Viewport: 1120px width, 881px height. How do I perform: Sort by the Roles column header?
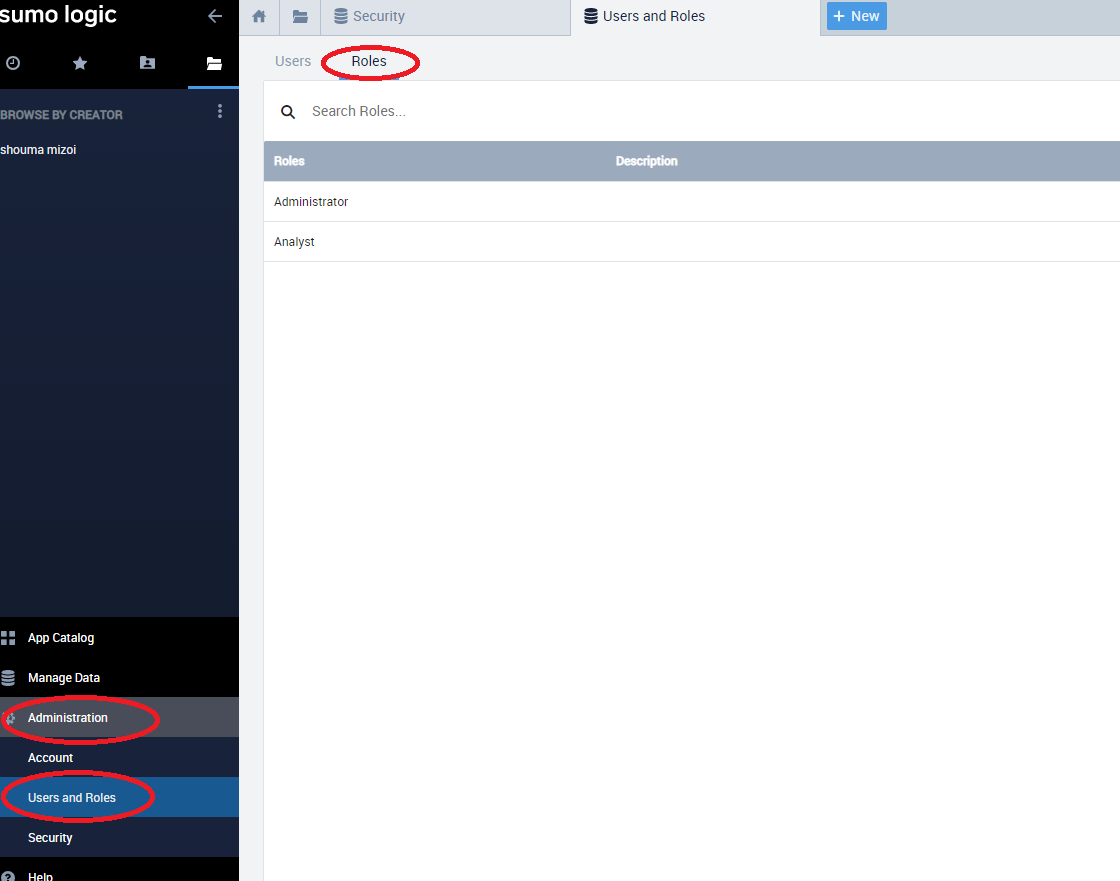[x=289, y=161]
